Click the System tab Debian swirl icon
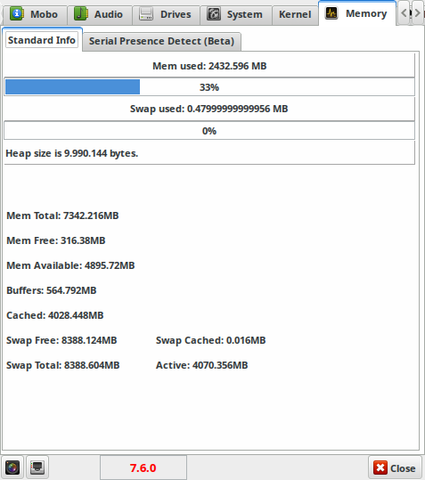Viewport: 425px width, 480px height. click(214, 14)
